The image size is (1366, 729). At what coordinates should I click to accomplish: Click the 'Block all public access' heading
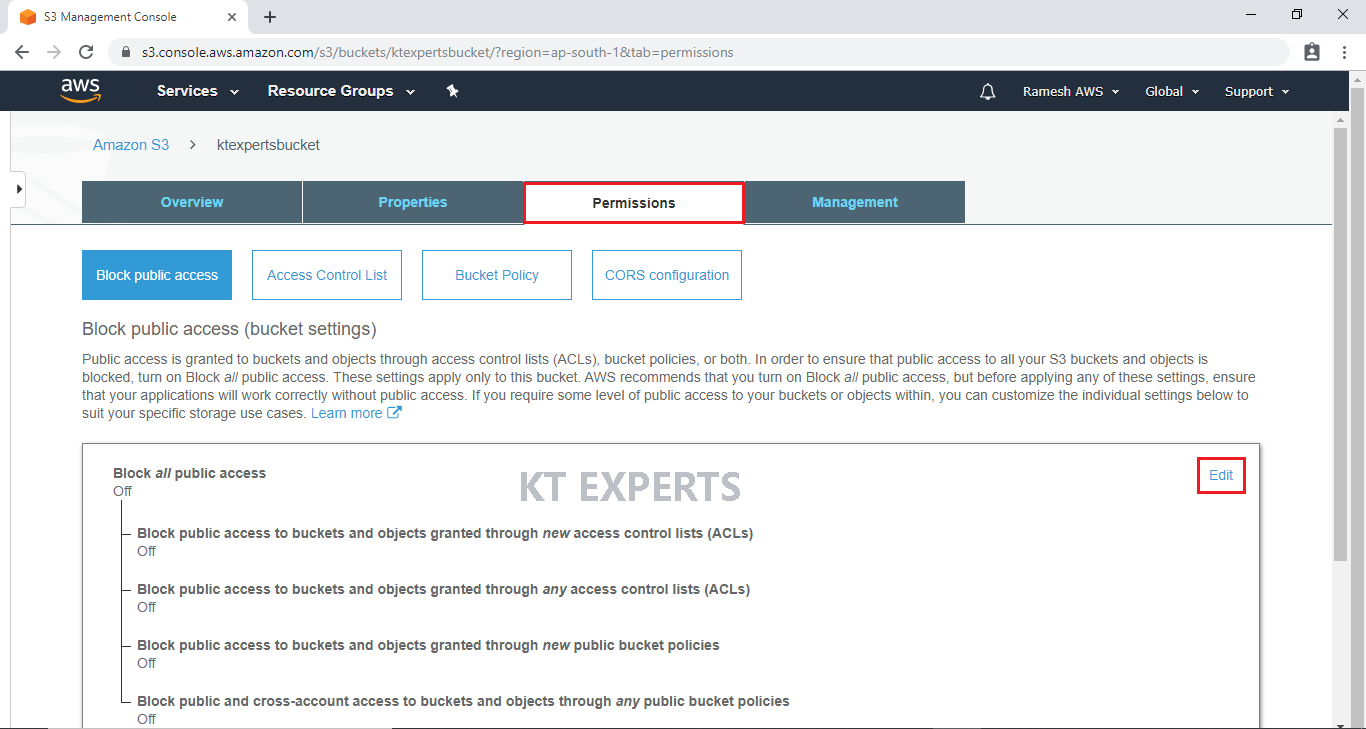(x=190, y=473)
